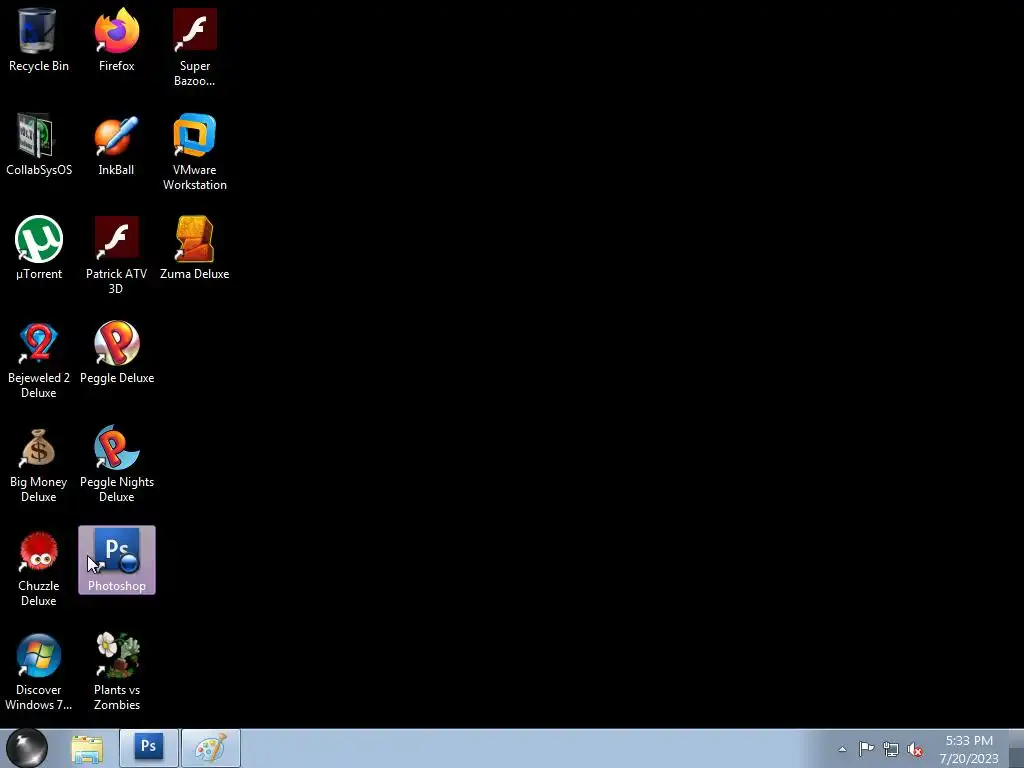Select the Chuzzle Deluxe shortcut

click(x=39, y=568)
